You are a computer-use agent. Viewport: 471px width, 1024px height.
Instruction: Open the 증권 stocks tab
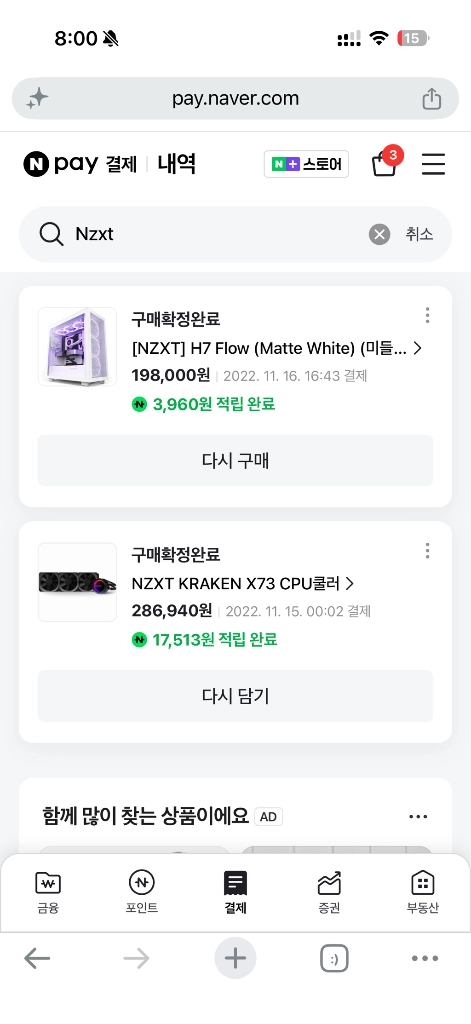(329, 891)
